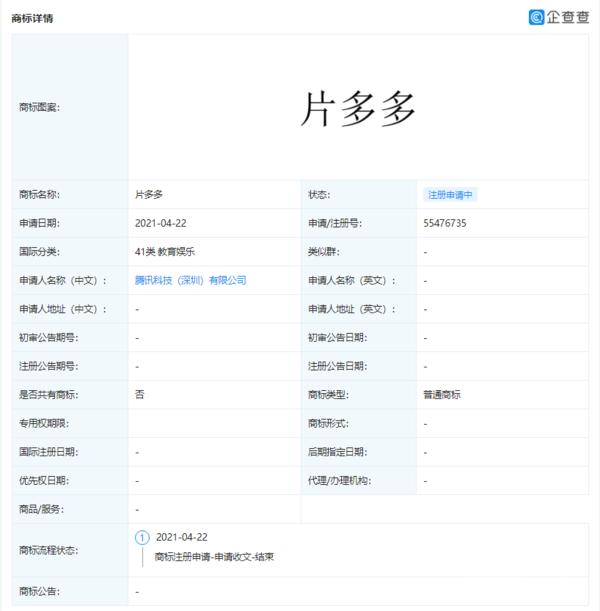Click the 申请人名称（英文） label

coord(352,281)
